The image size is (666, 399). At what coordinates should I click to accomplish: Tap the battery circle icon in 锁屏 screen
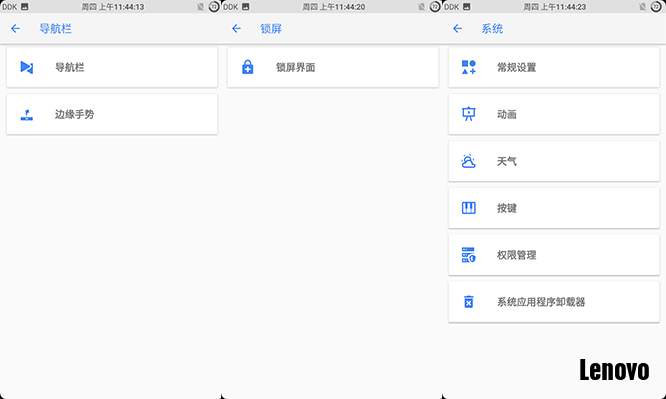[x=435, y=7]
